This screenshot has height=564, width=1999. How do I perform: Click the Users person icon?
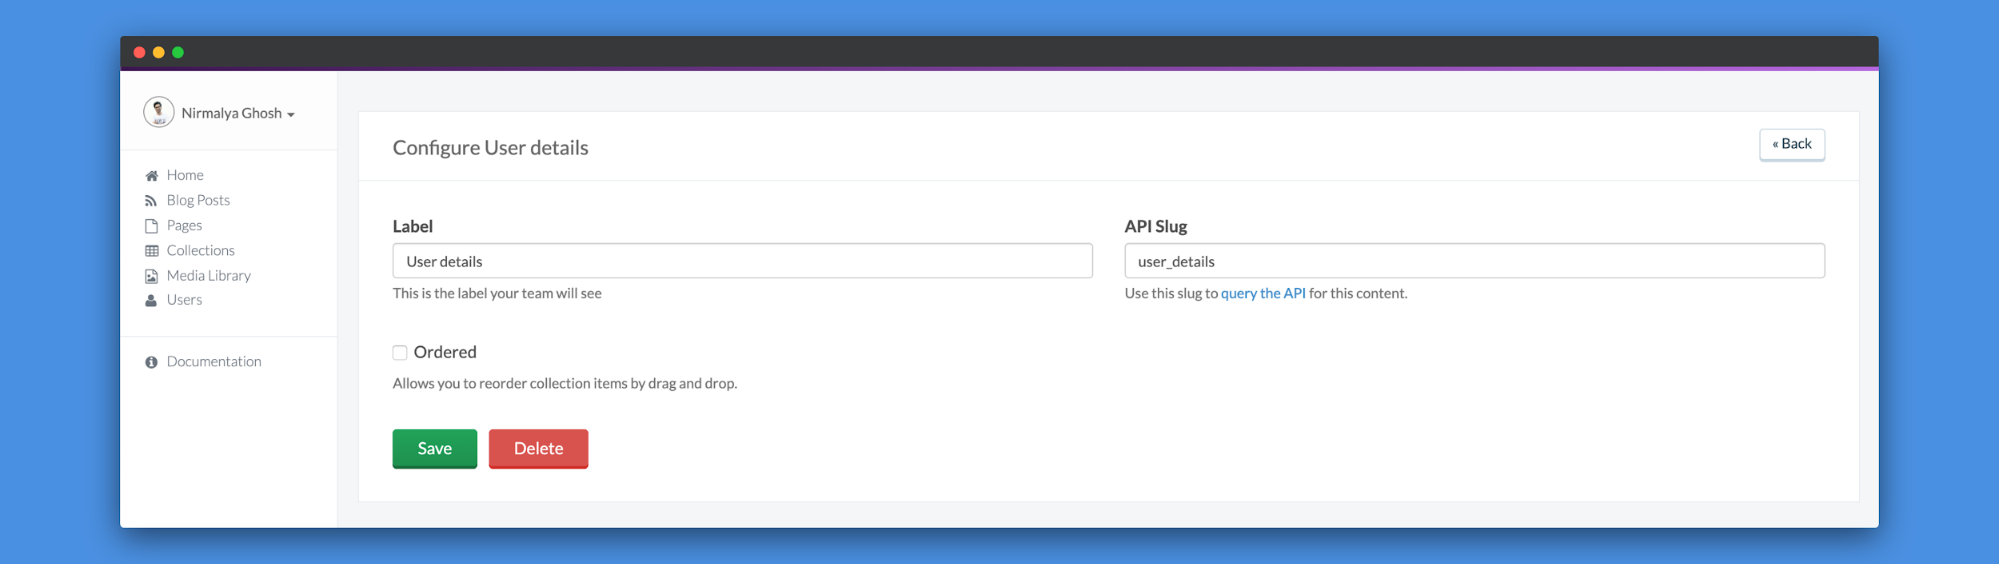(151, 300)
